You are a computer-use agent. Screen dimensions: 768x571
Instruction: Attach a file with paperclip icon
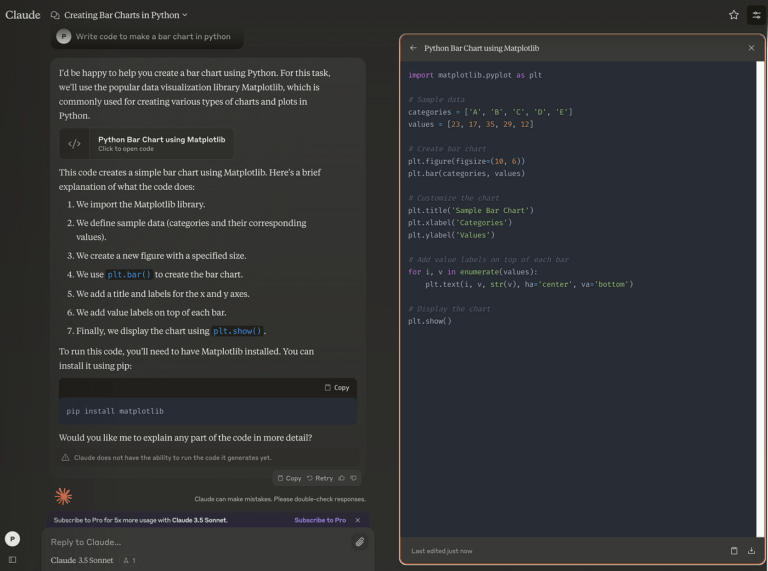point(360,542)
